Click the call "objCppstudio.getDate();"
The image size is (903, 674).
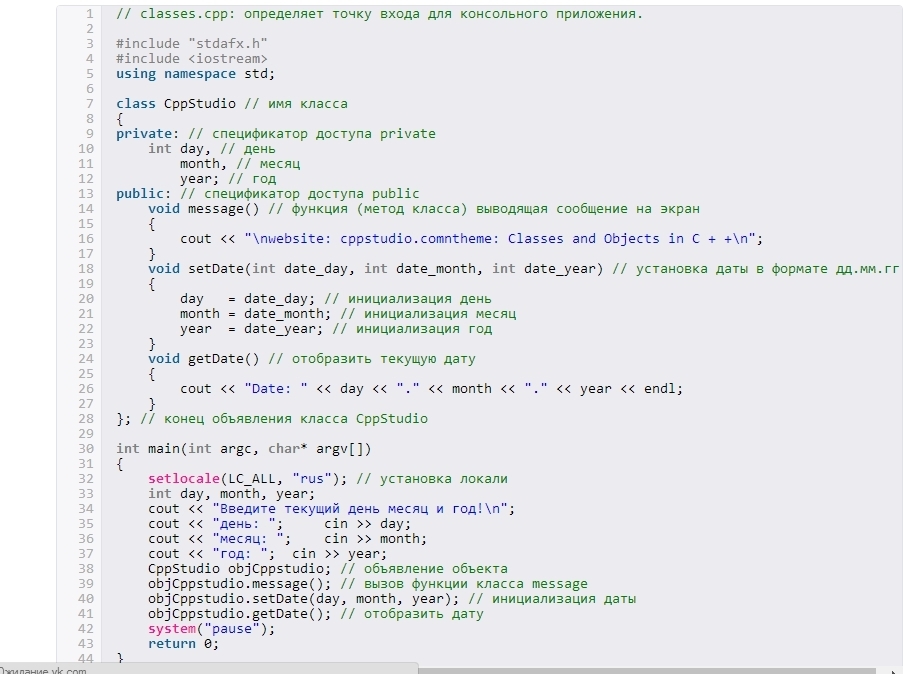[x=240, y=613]
